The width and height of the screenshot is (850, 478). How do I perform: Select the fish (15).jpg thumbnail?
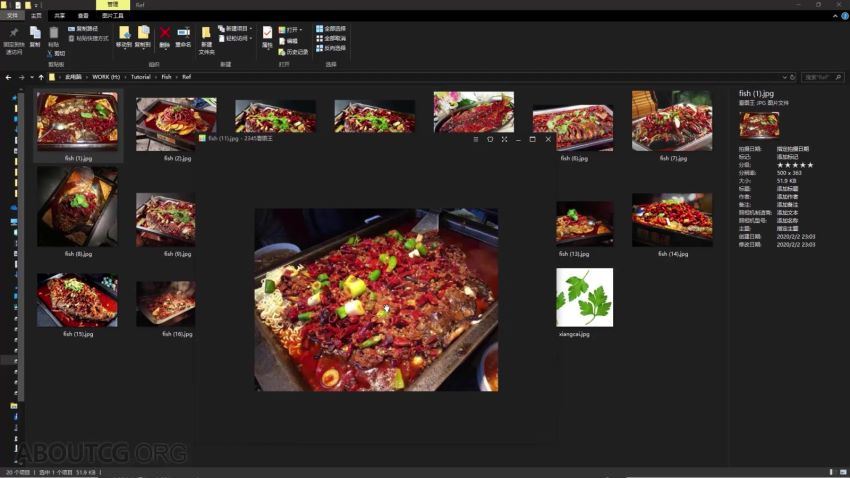tap(78, 300)
